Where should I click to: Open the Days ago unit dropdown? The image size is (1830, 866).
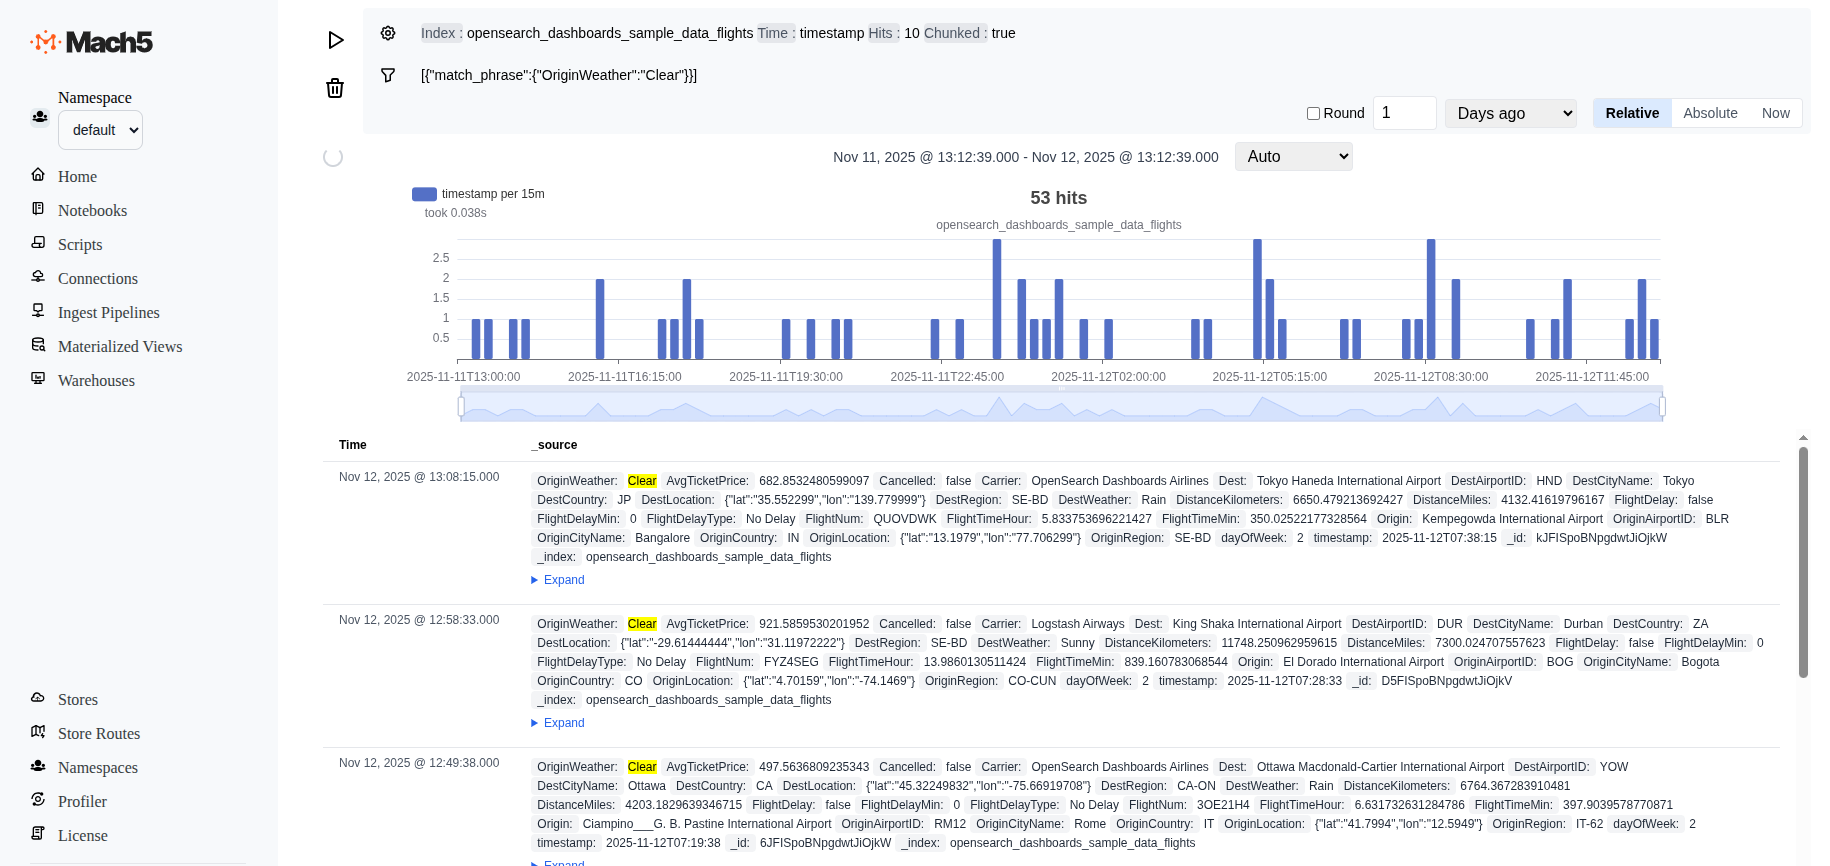point(1510,114)
